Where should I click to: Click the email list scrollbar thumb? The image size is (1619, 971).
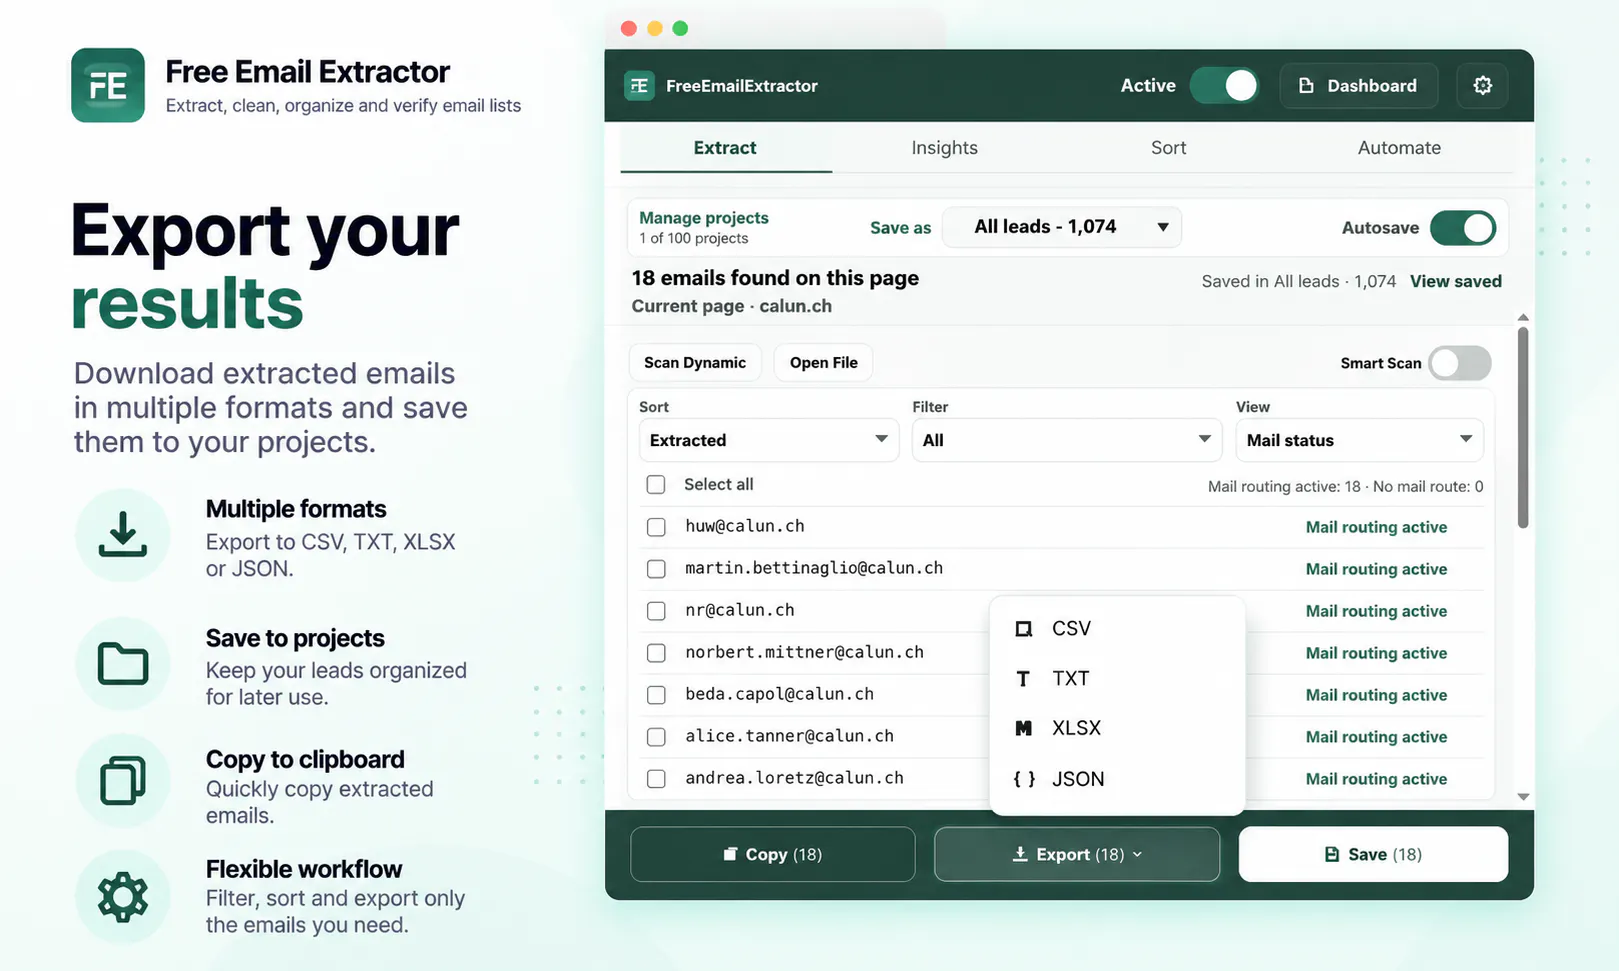click(1523, 428)
